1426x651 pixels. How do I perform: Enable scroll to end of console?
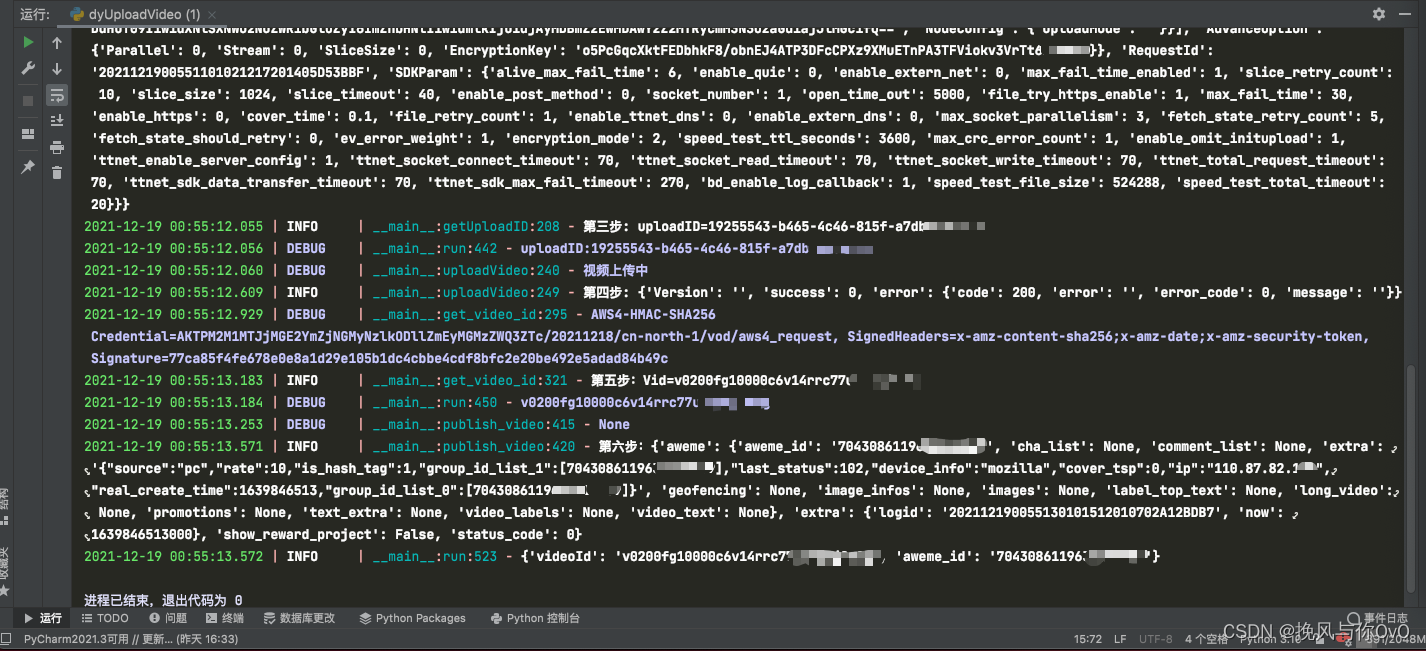coord(57,121)
